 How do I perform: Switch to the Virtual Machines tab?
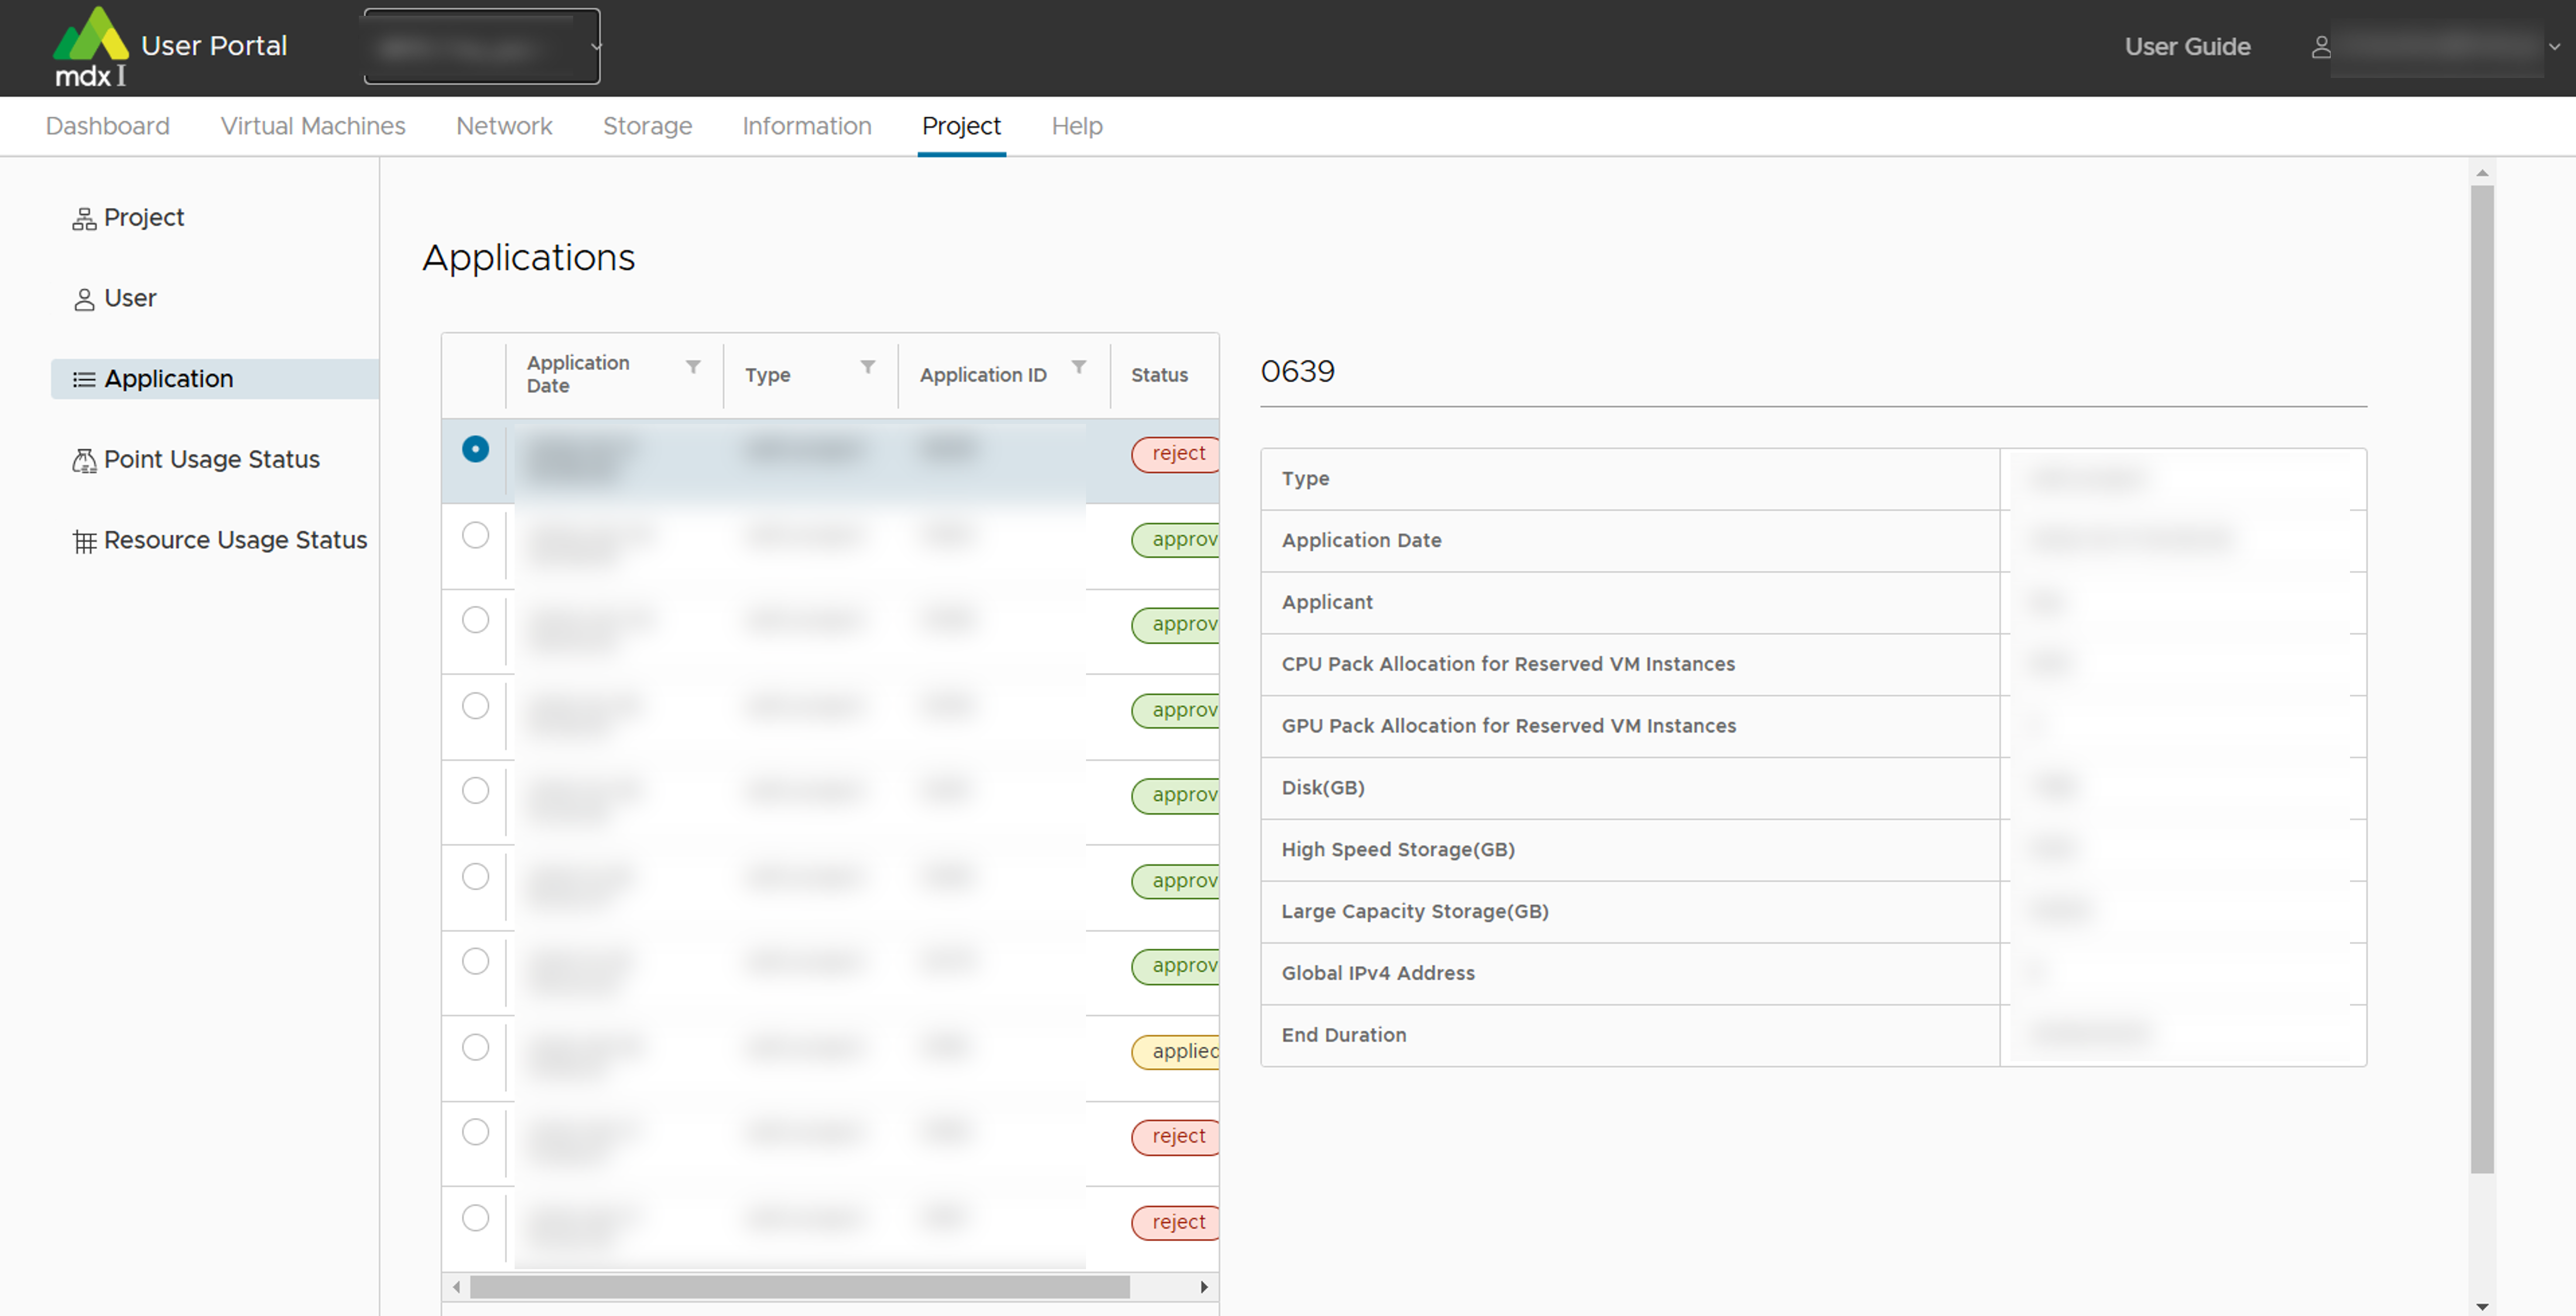click(x=313, y=126)
